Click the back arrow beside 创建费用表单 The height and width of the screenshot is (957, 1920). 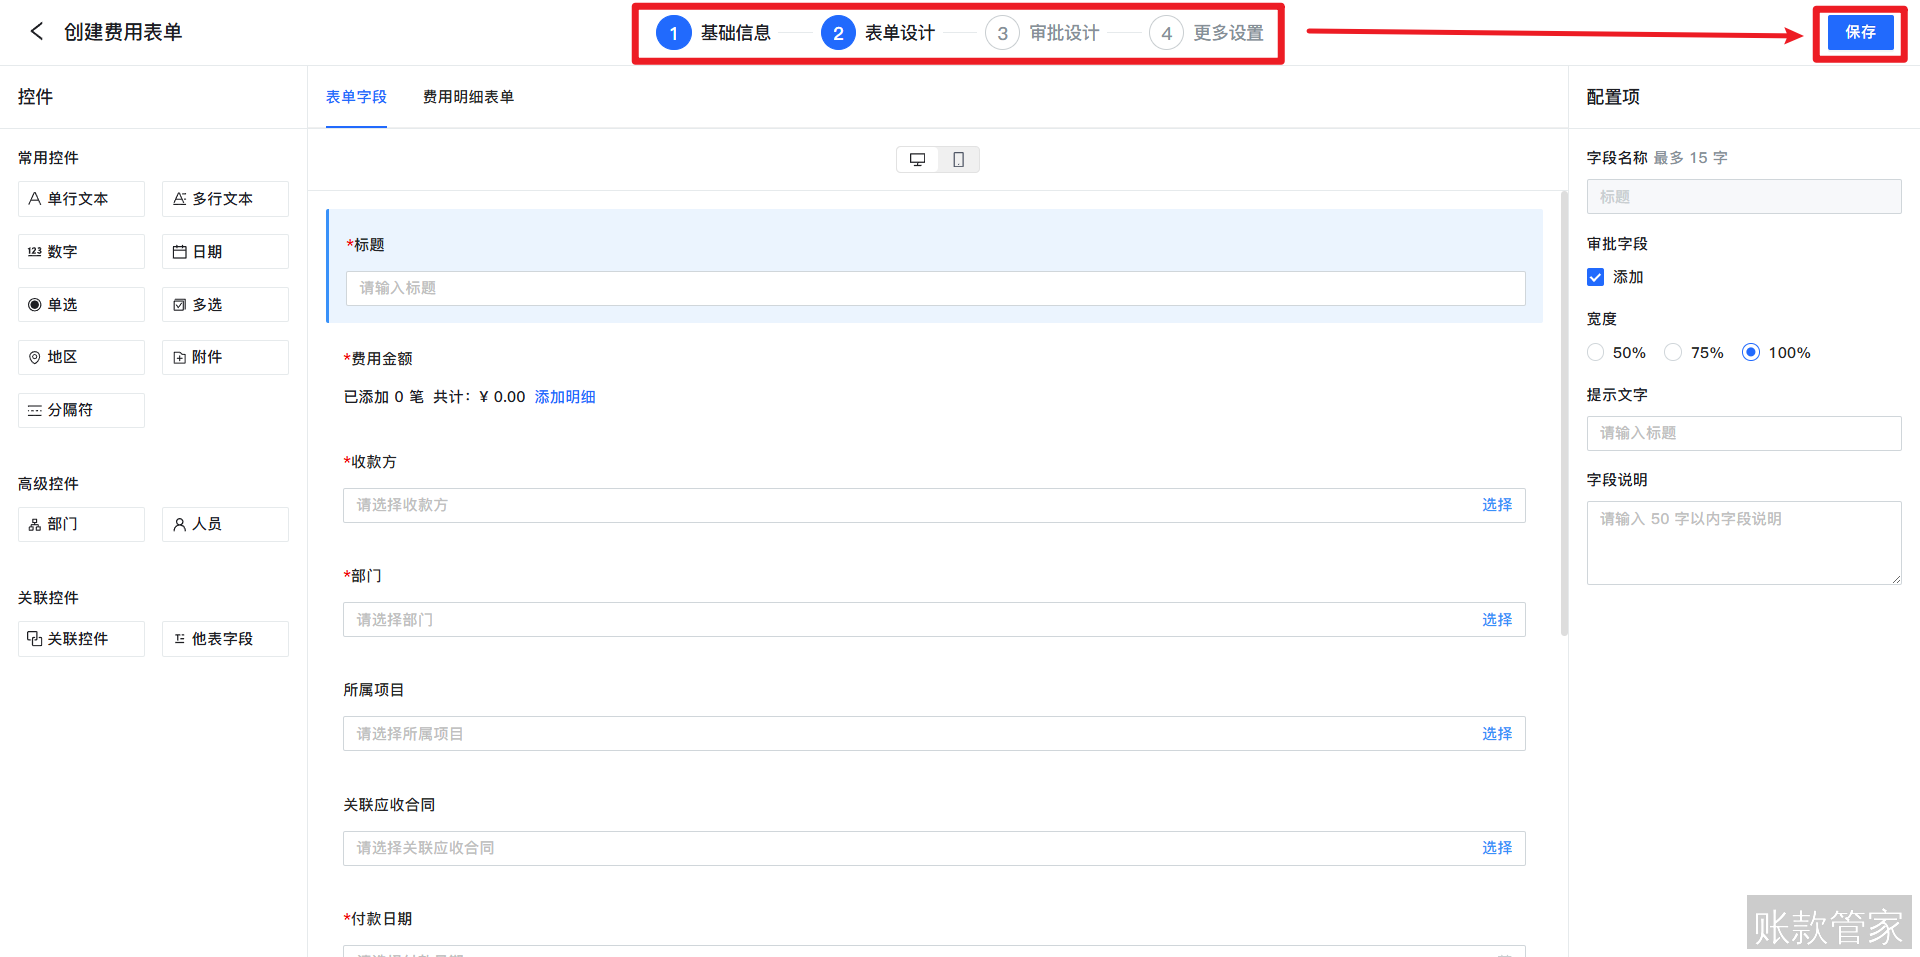pyautogui.click(x=37, y=31)
